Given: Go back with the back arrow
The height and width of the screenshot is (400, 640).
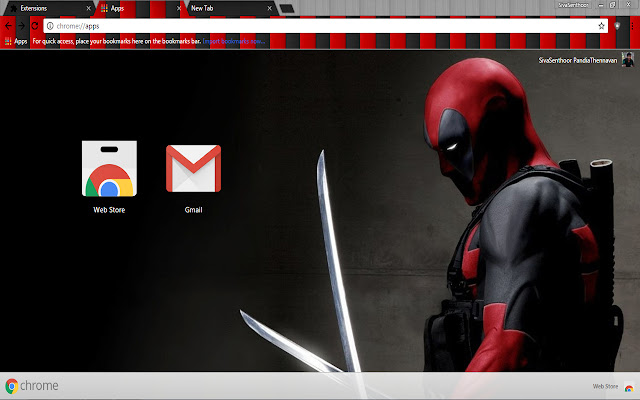Looking at the screenshot, I should (x=8, y=26).
